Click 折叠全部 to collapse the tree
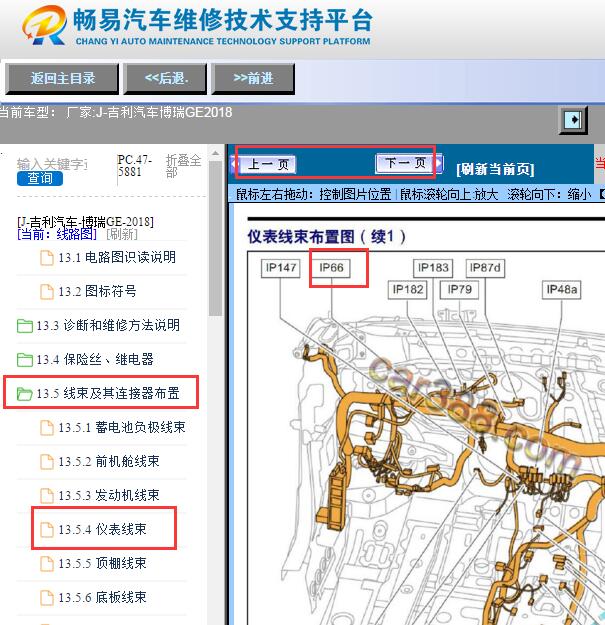 [x=183, y=166]
